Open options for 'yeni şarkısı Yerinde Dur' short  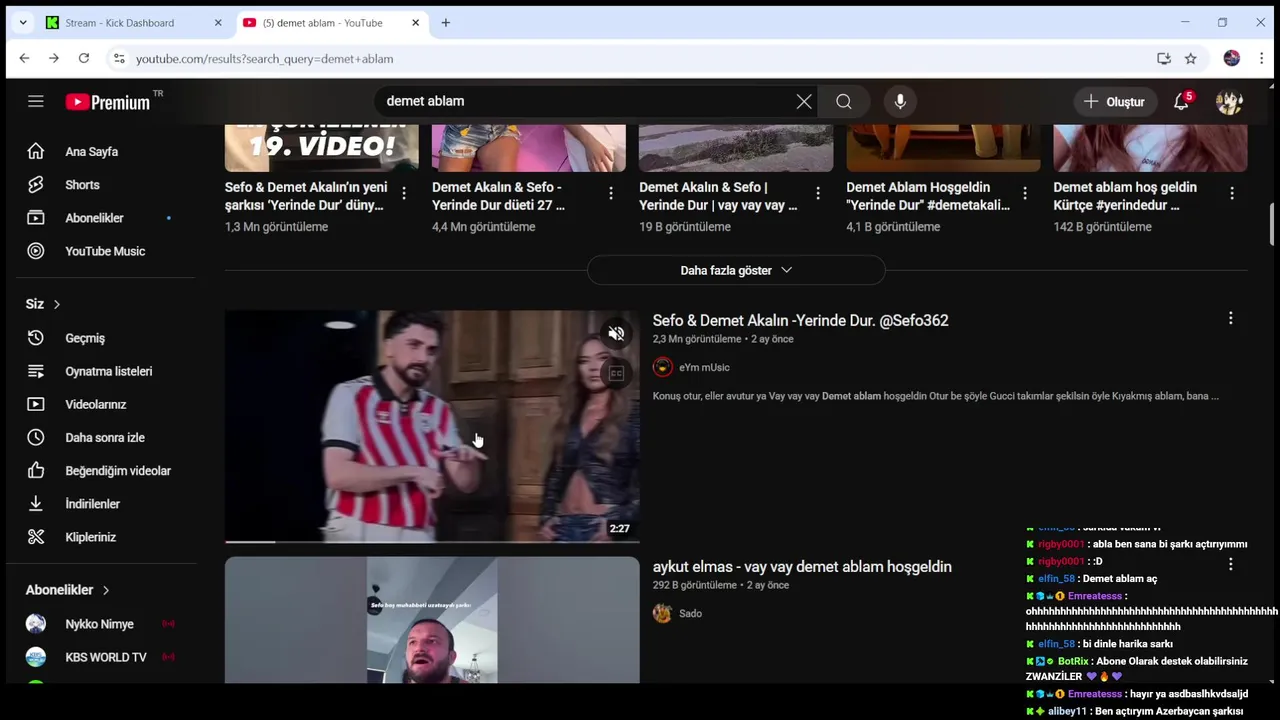pos(404,193)
